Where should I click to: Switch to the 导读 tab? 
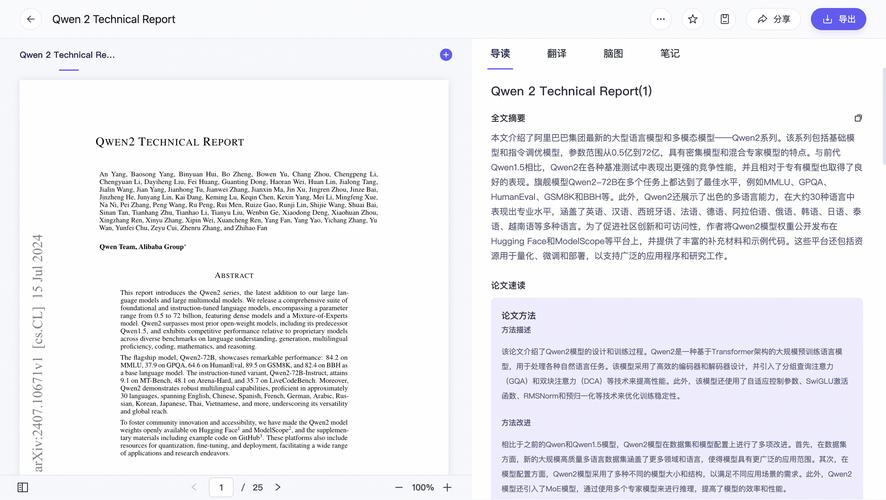(x=500, y=54)
